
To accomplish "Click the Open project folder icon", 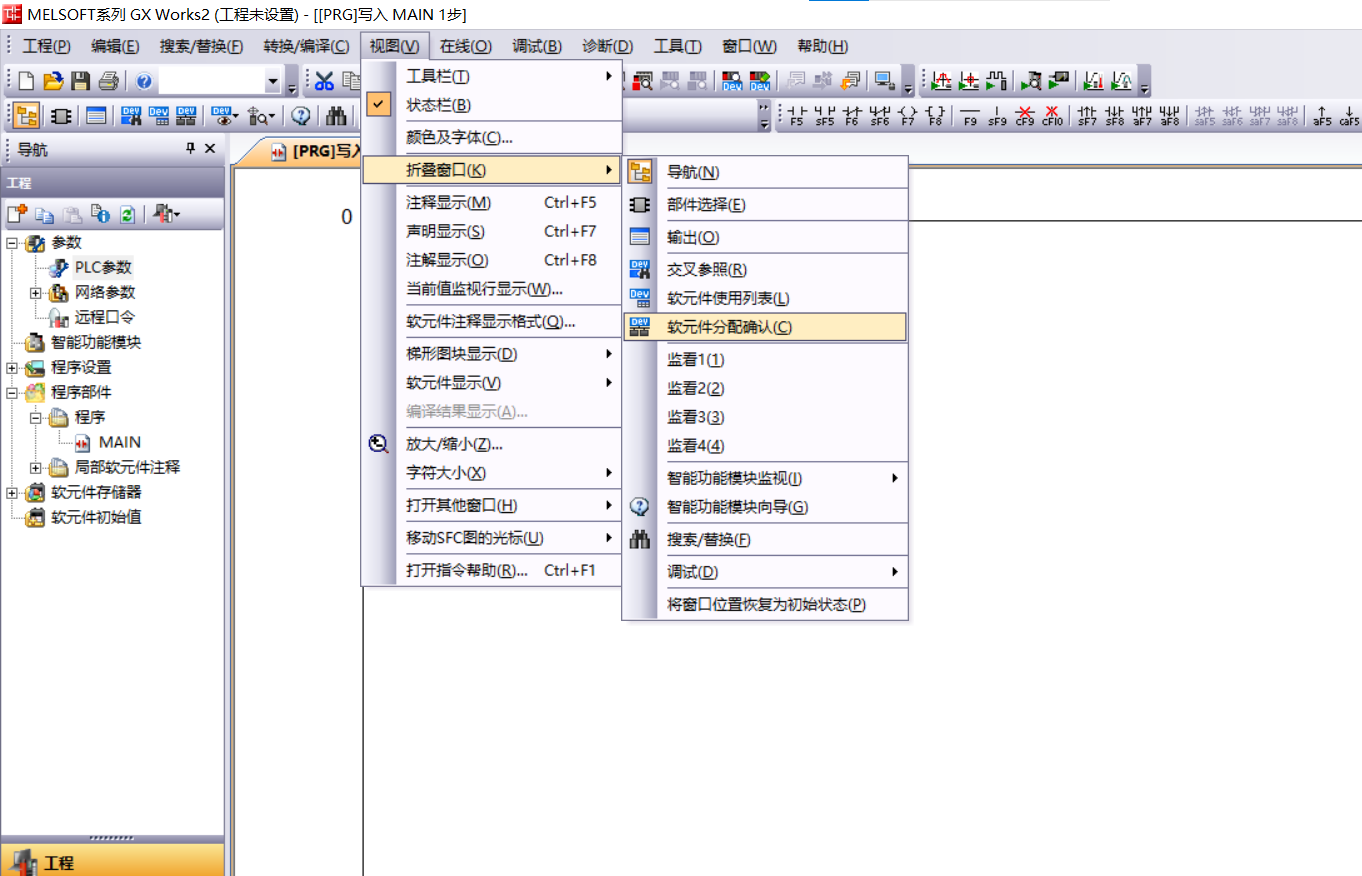I will coord(53,81).
